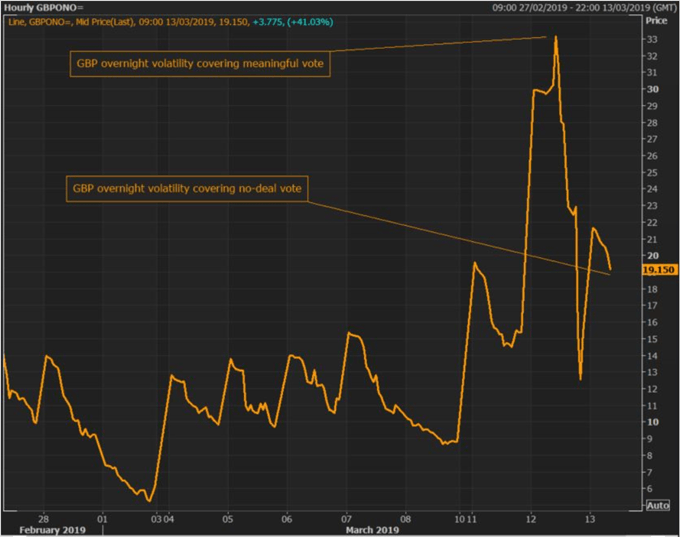Click the 19.150 current price label

coord(658,270)
